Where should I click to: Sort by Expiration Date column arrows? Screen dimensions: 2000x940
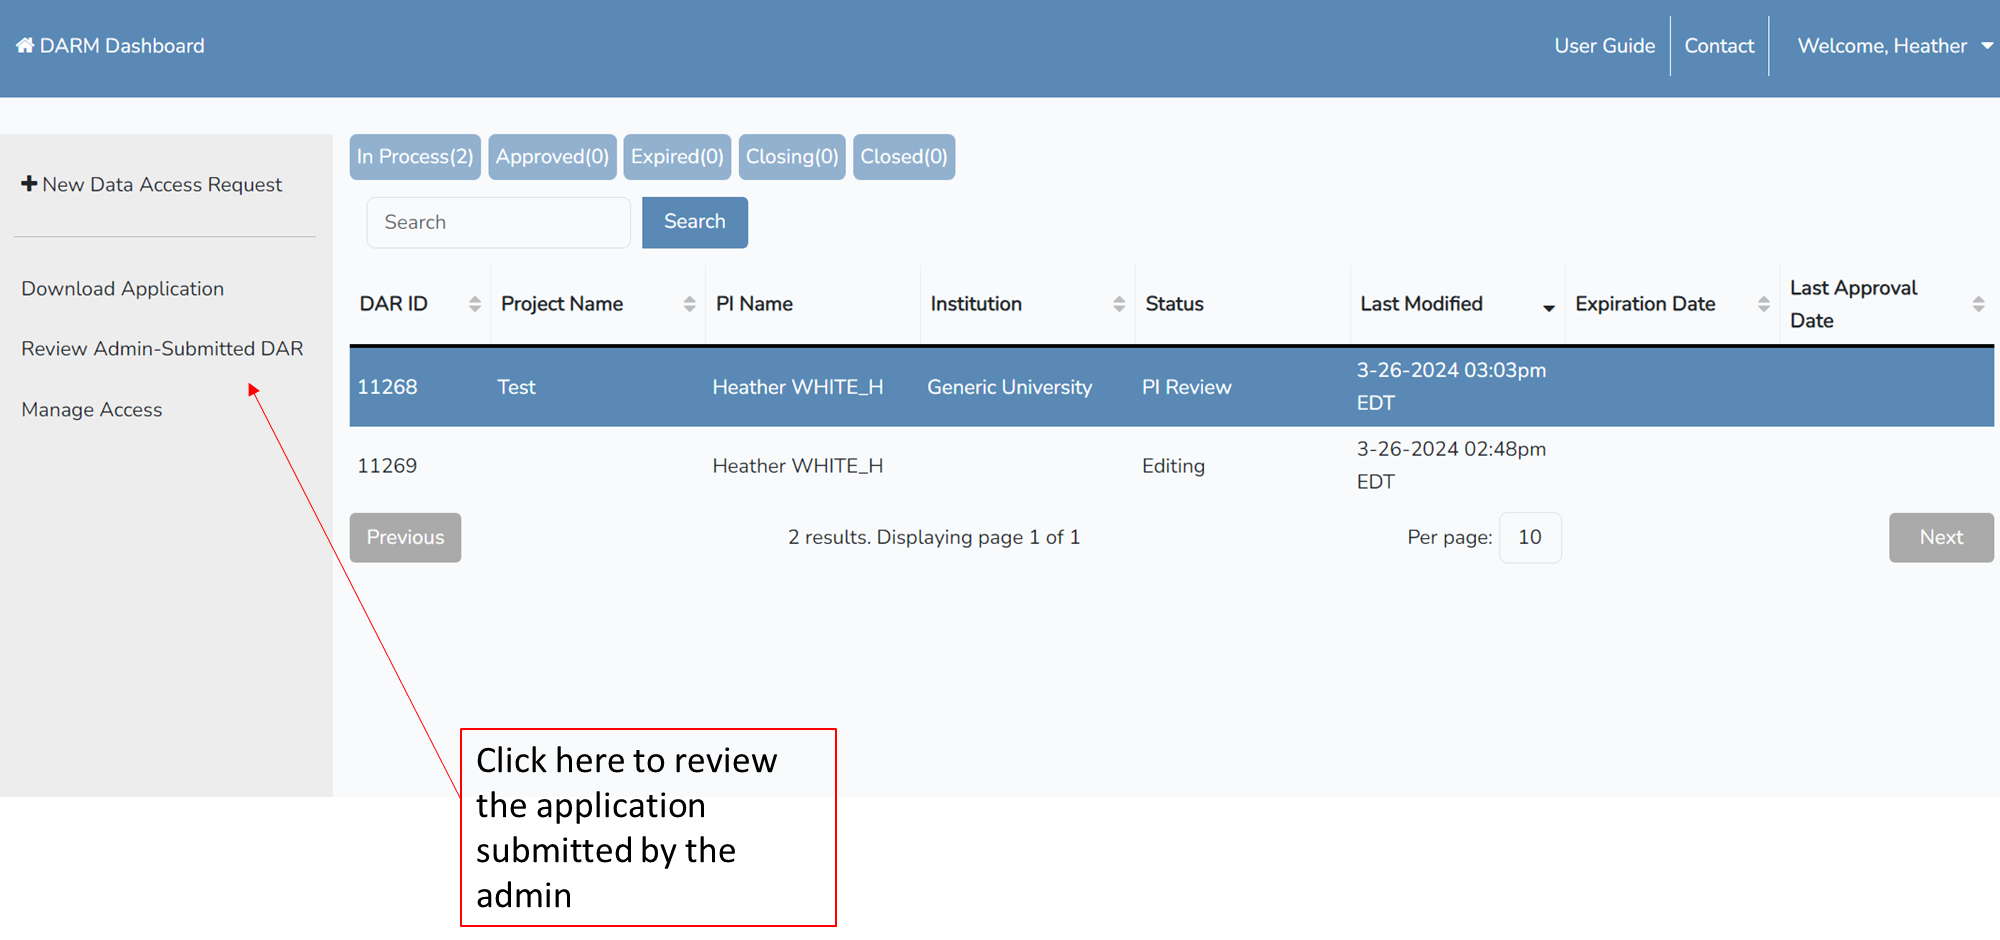tap(1763, 304)
